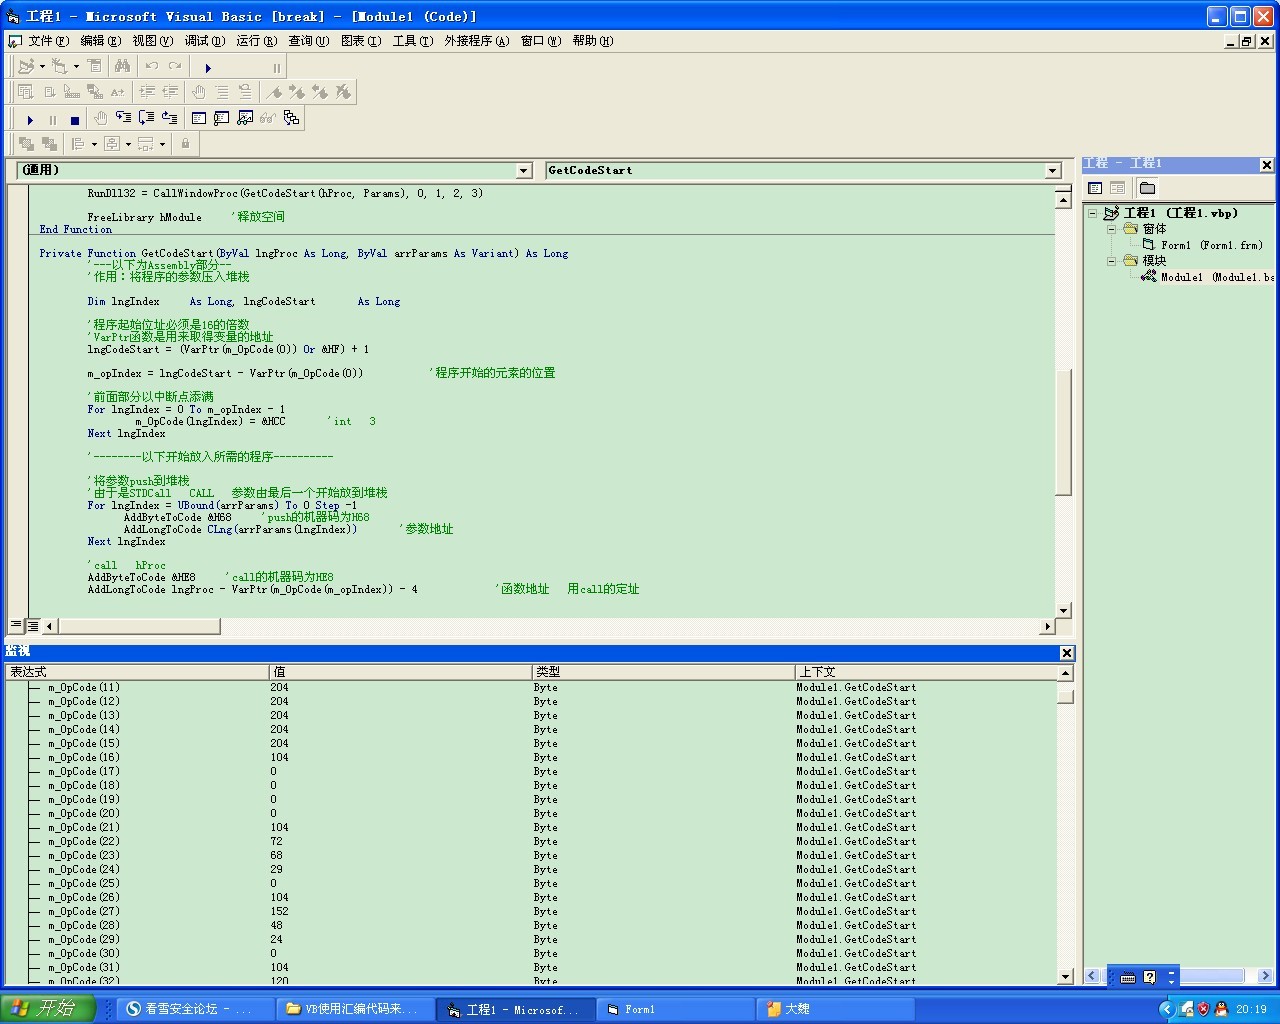
Task: Click the 值 column header in watch window
Action: coord(400,672)
